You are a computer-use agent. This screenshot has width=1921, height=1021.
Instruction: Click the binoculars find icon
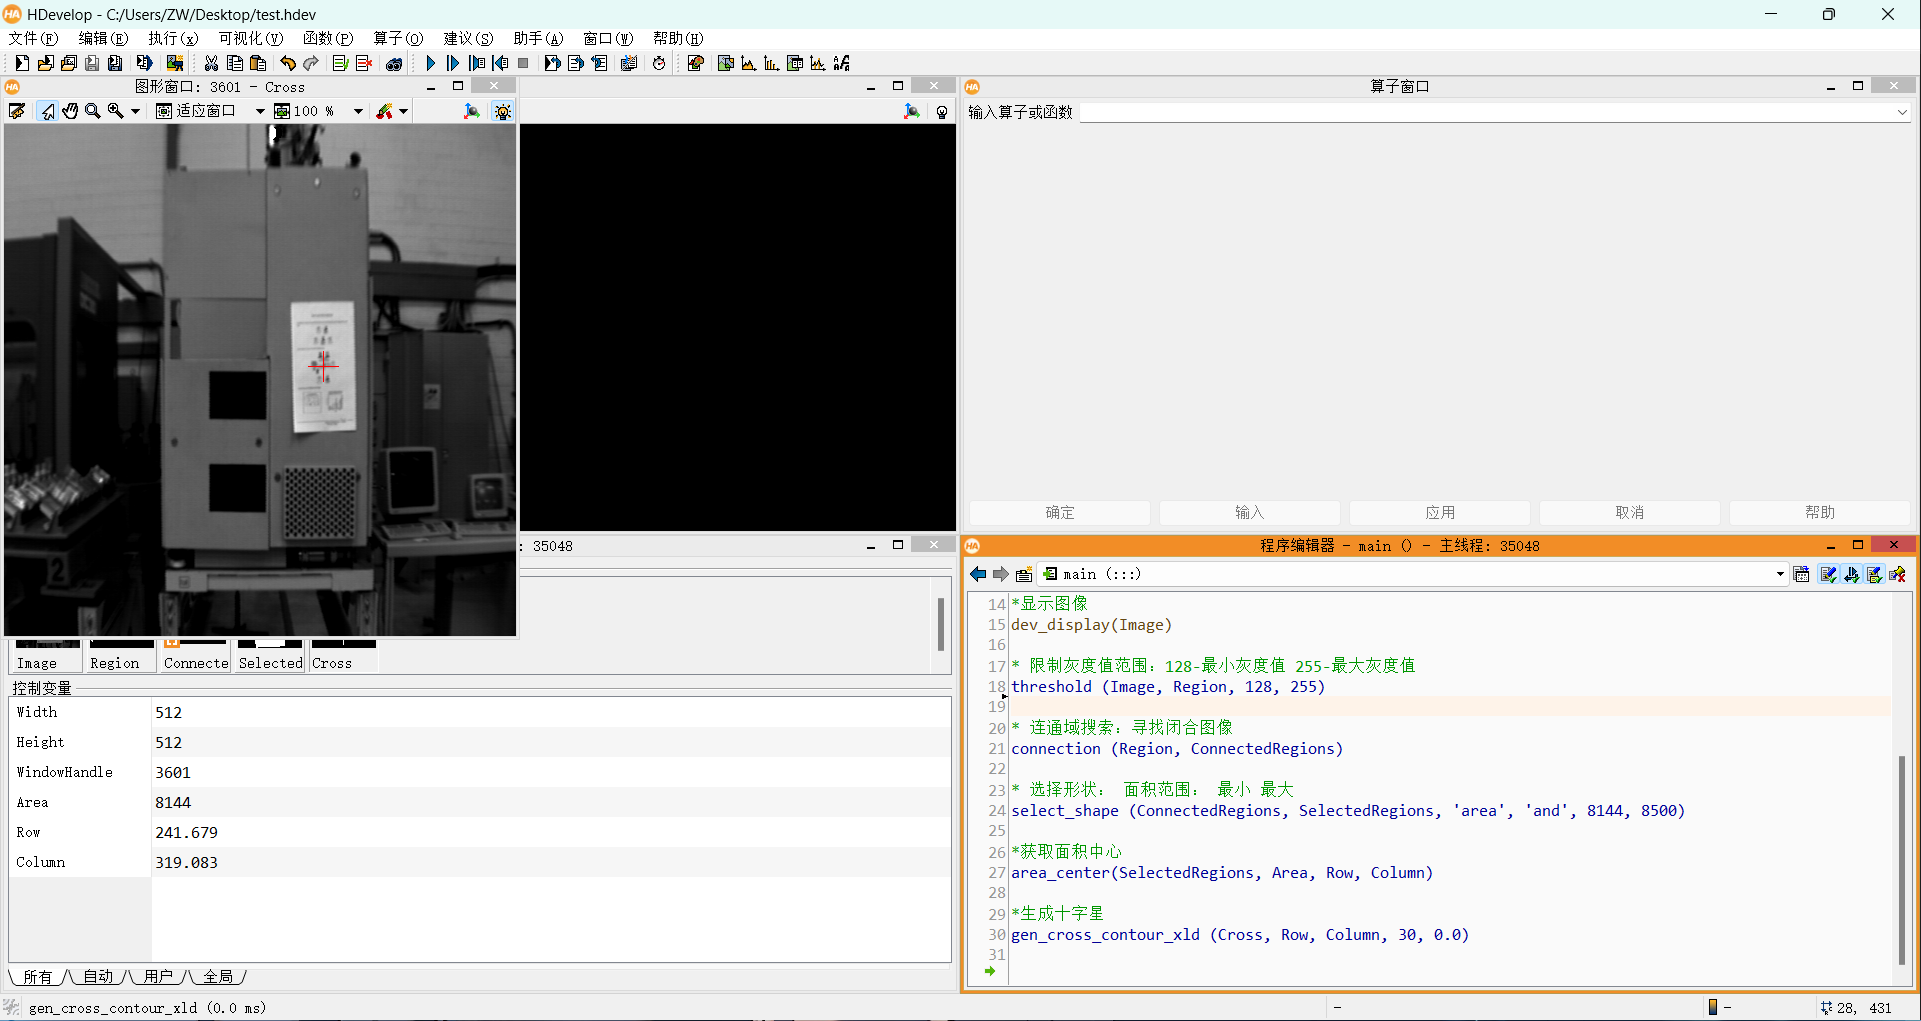pyautogui.click(x=394, y=63)
